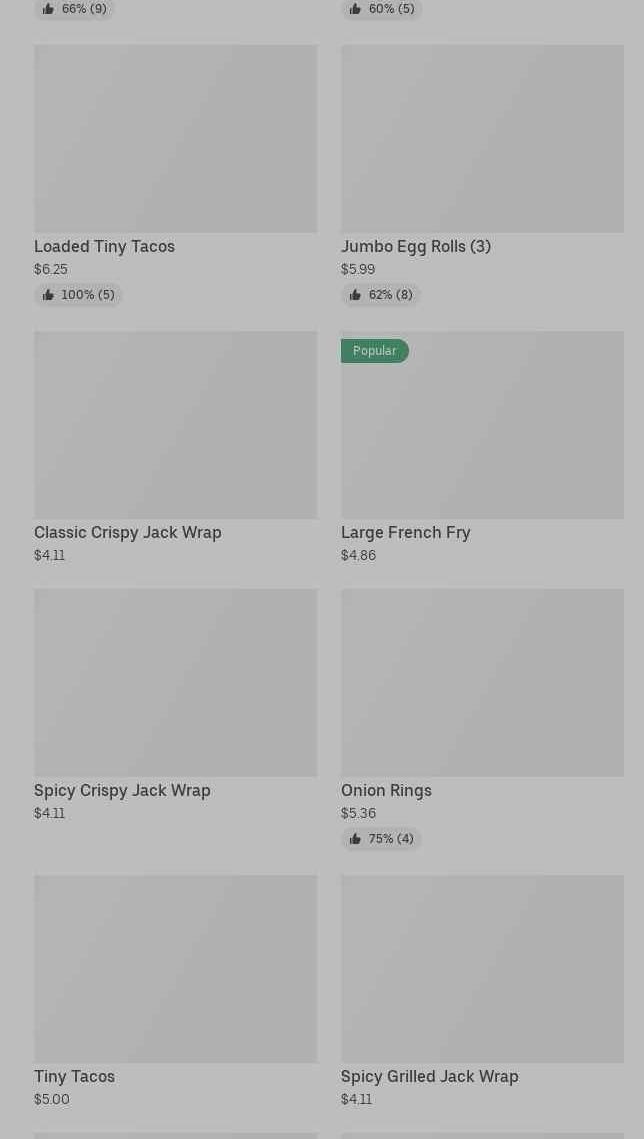Screen dimensions: 644x1139
Task: Open the Spicy Crispy Jack Wrap image
Action: click(176, 683)
